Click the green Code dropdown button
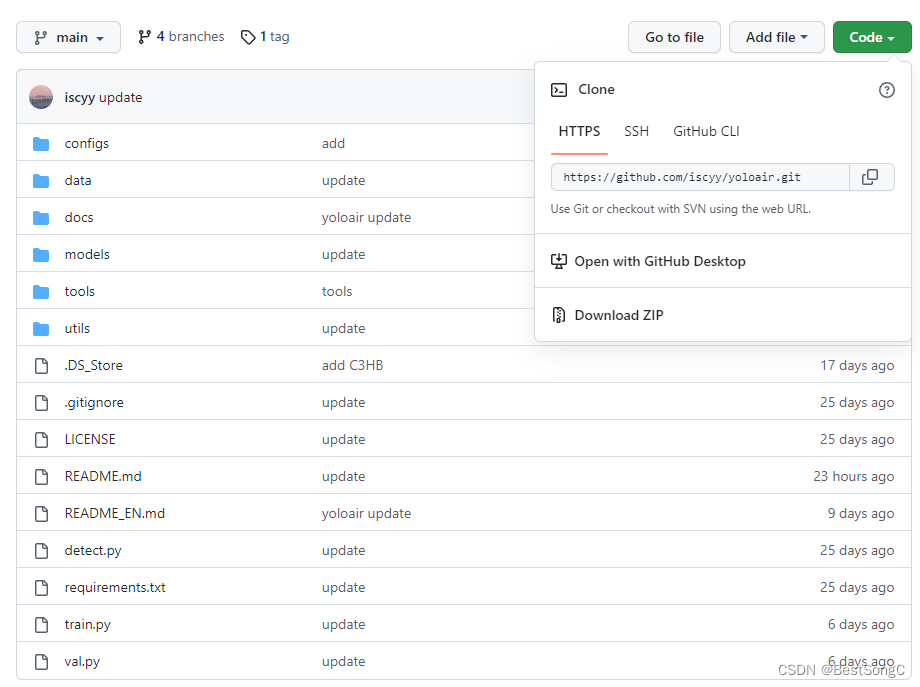The height and width of the screenshot is (687, 920). 872,37
